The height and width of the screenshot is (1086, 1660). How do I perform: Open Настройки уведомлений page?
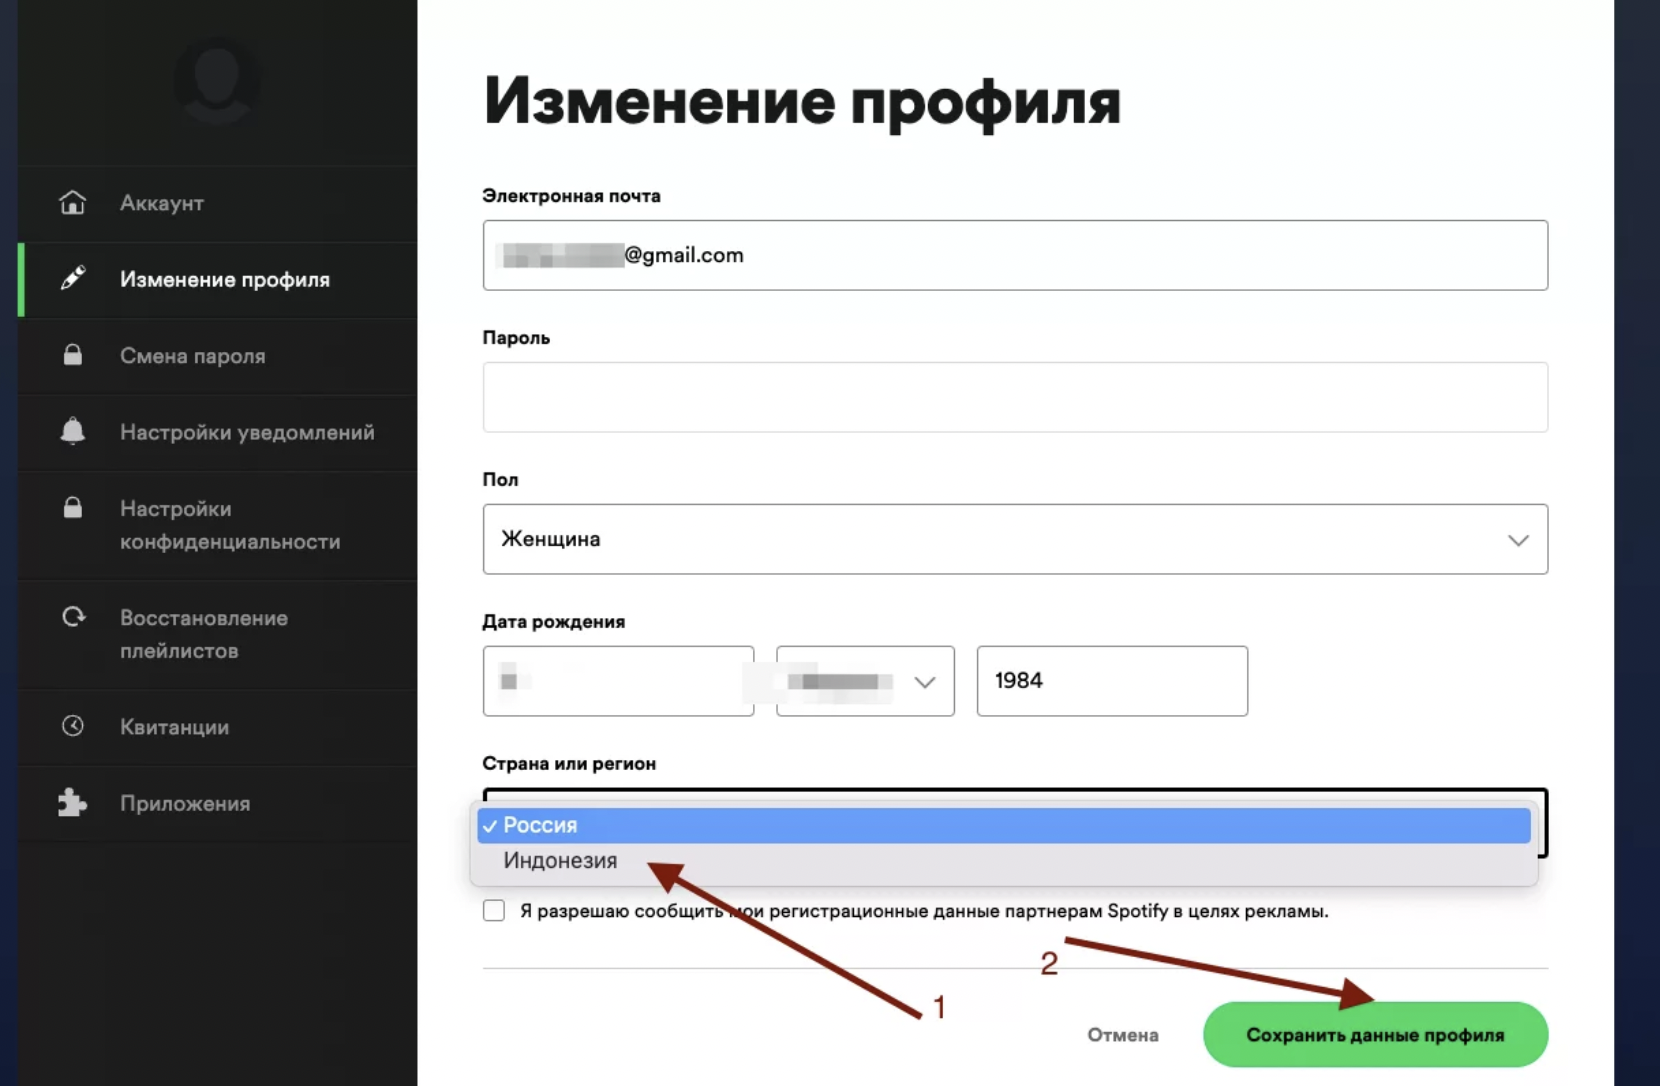(x=217, y=433)
